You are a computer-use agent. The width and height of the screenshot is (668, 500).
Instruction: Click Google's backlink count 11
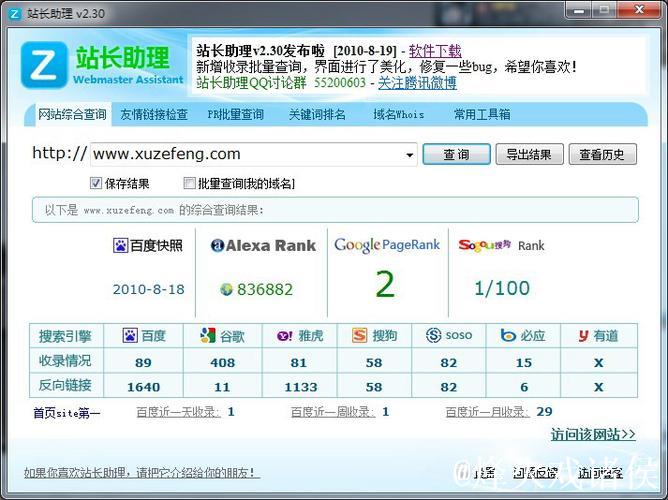click(x=222, y=387)
